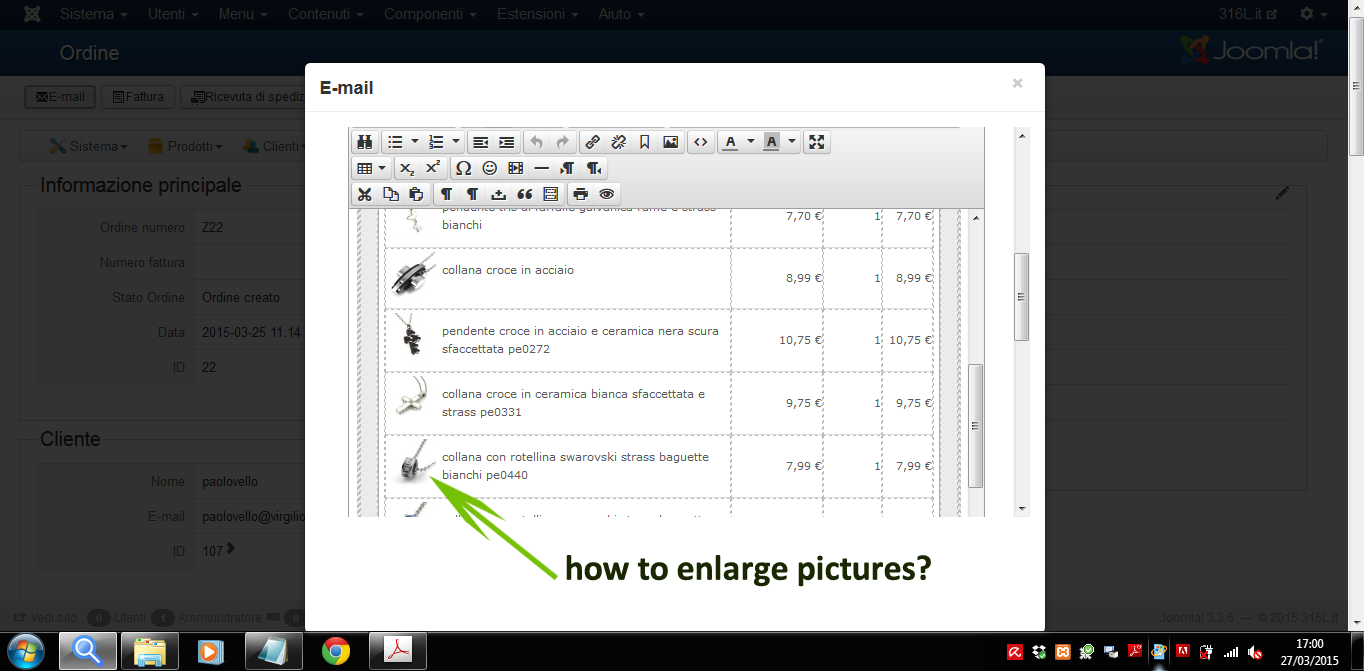This screenshot has width=1364, height=671.
Task: Expand the Sistema submenu dropdown
Action: pyautogui.click(x=88, y=146)
